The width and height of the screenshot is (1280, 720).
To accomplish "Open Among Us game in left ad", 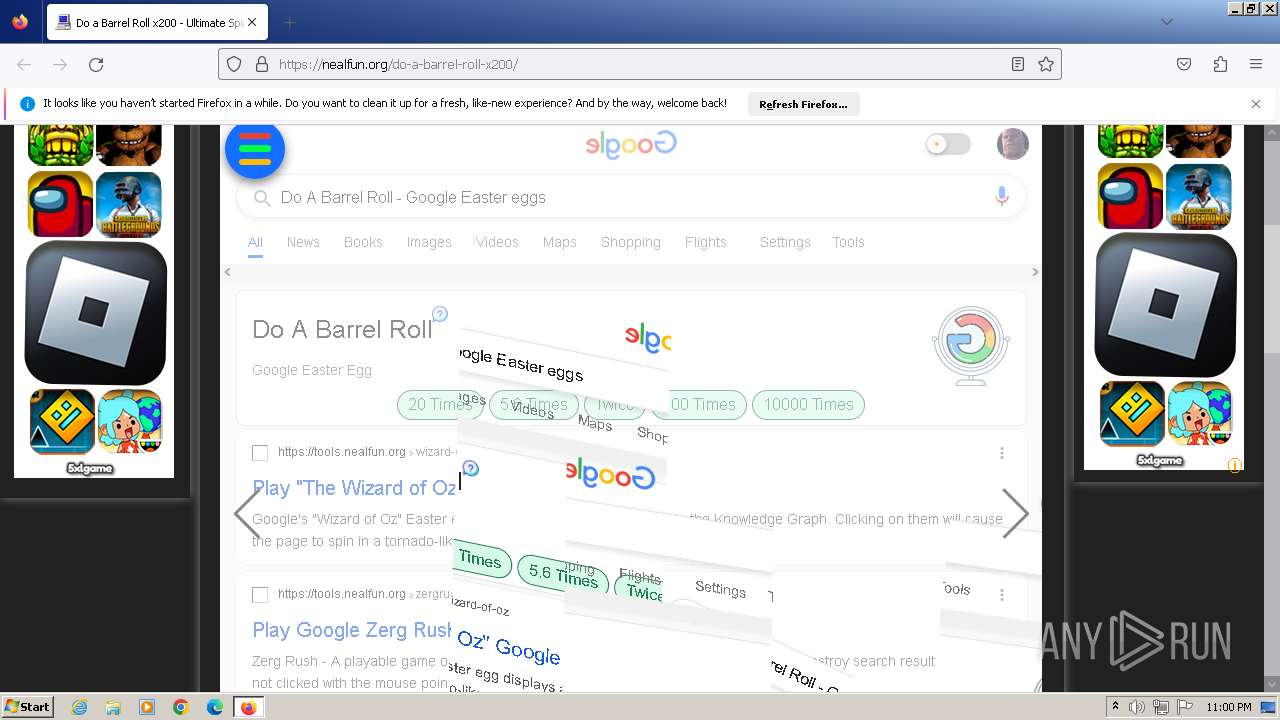I will click(x=60, y=203).
